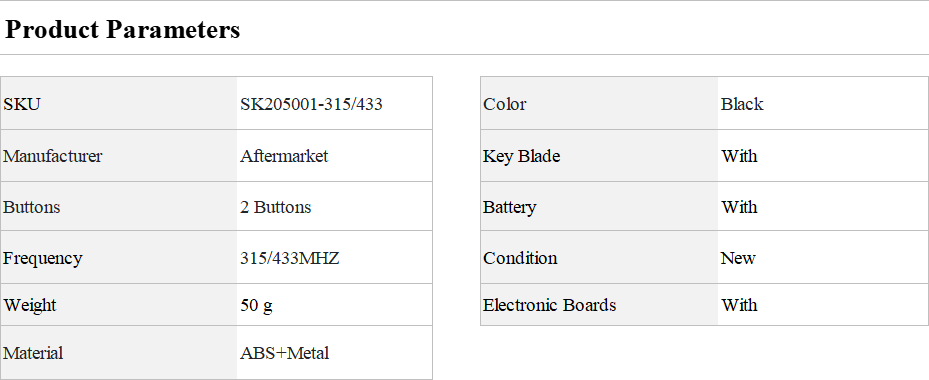Click the ABS+Metal material value

coord(284,353)
